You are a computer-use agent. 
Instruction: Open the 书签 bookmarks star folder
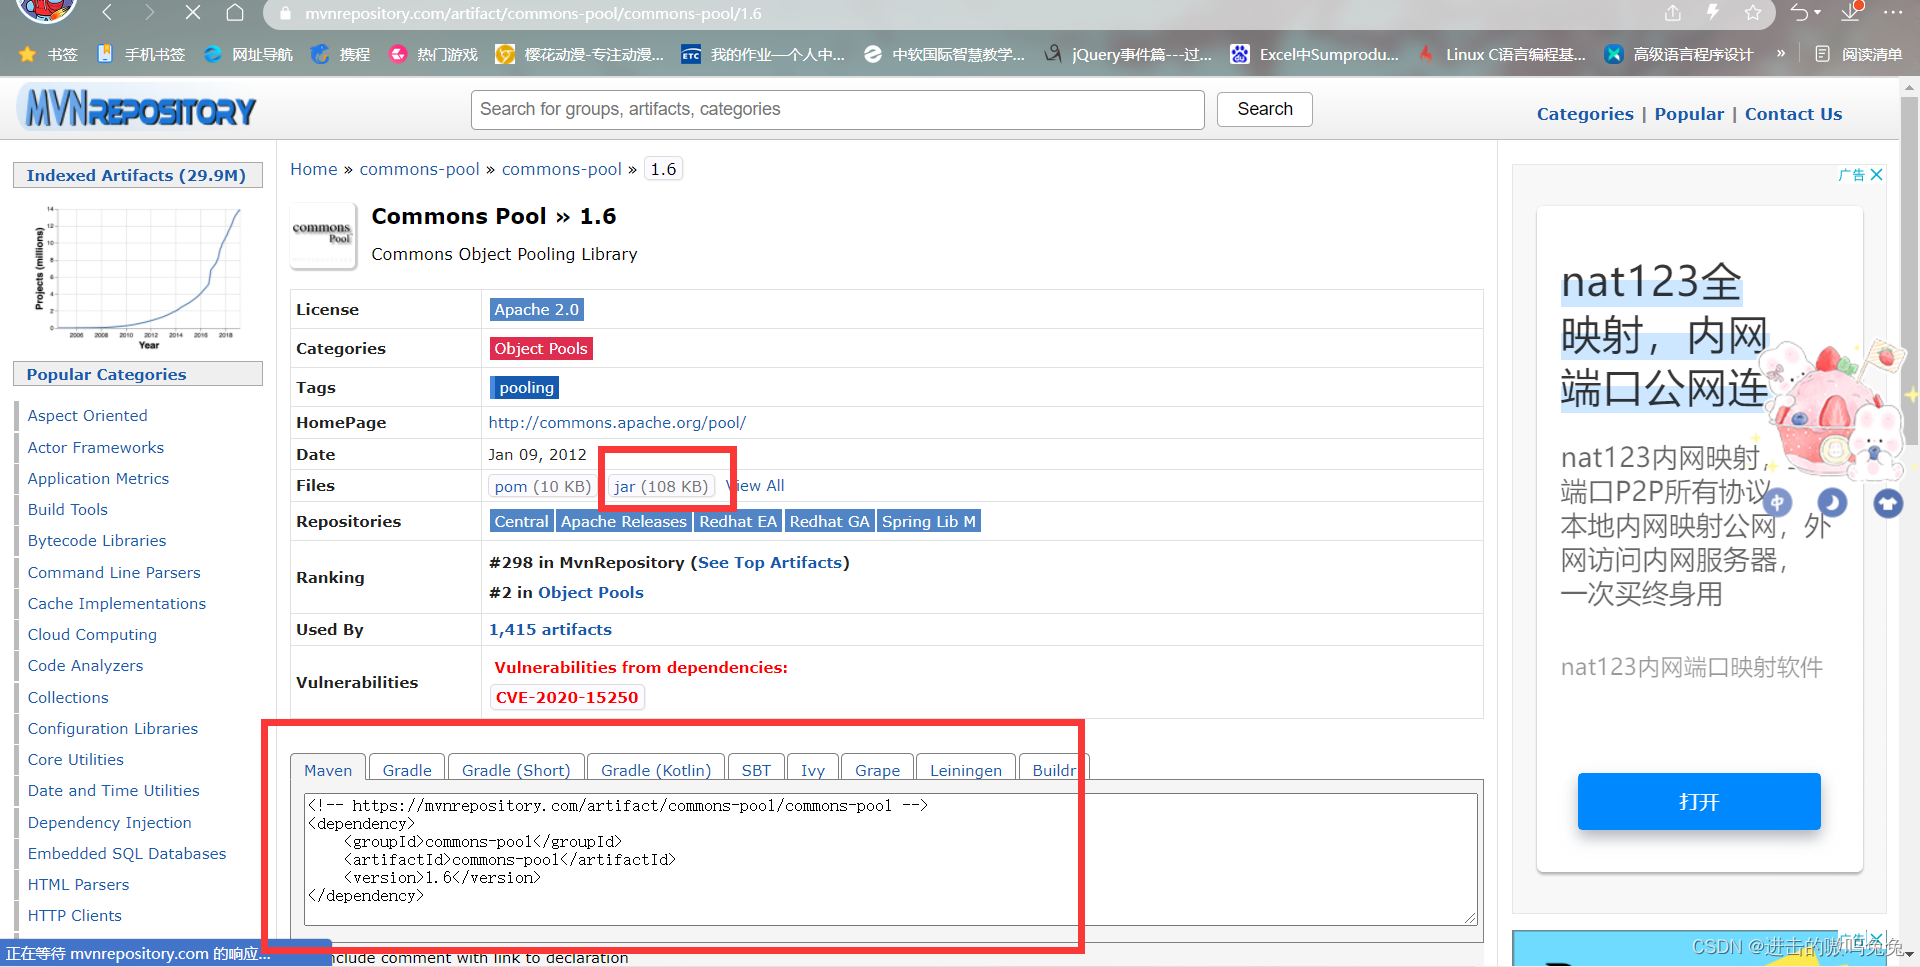pyautogui.click(x=48, y=54)
